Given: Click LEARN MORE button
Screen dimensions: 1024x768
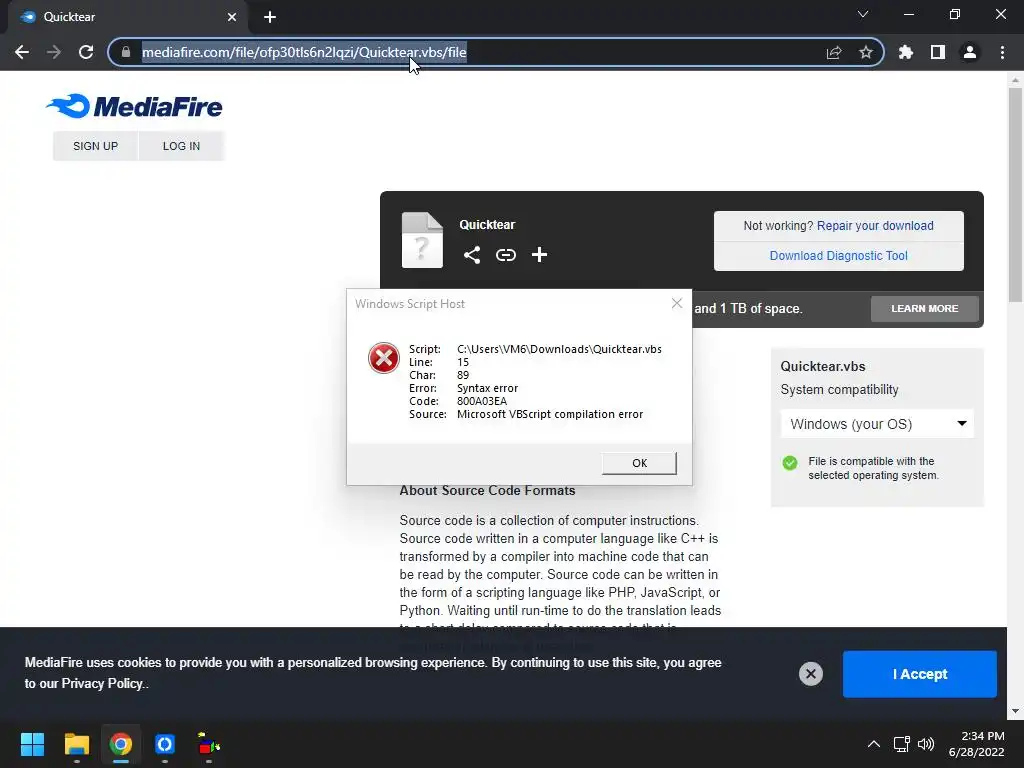Looking at the screenshot, I should pyautogui.click(x=925, y=308).
